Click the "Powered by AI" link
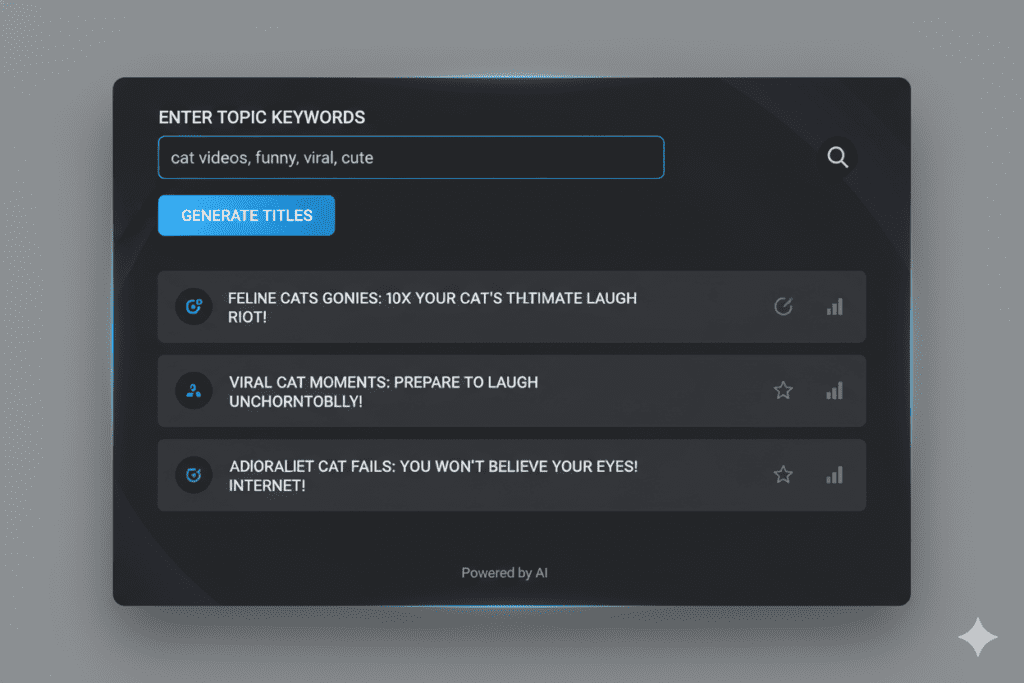Viewport: 1024px width, 683px height. 505,572
